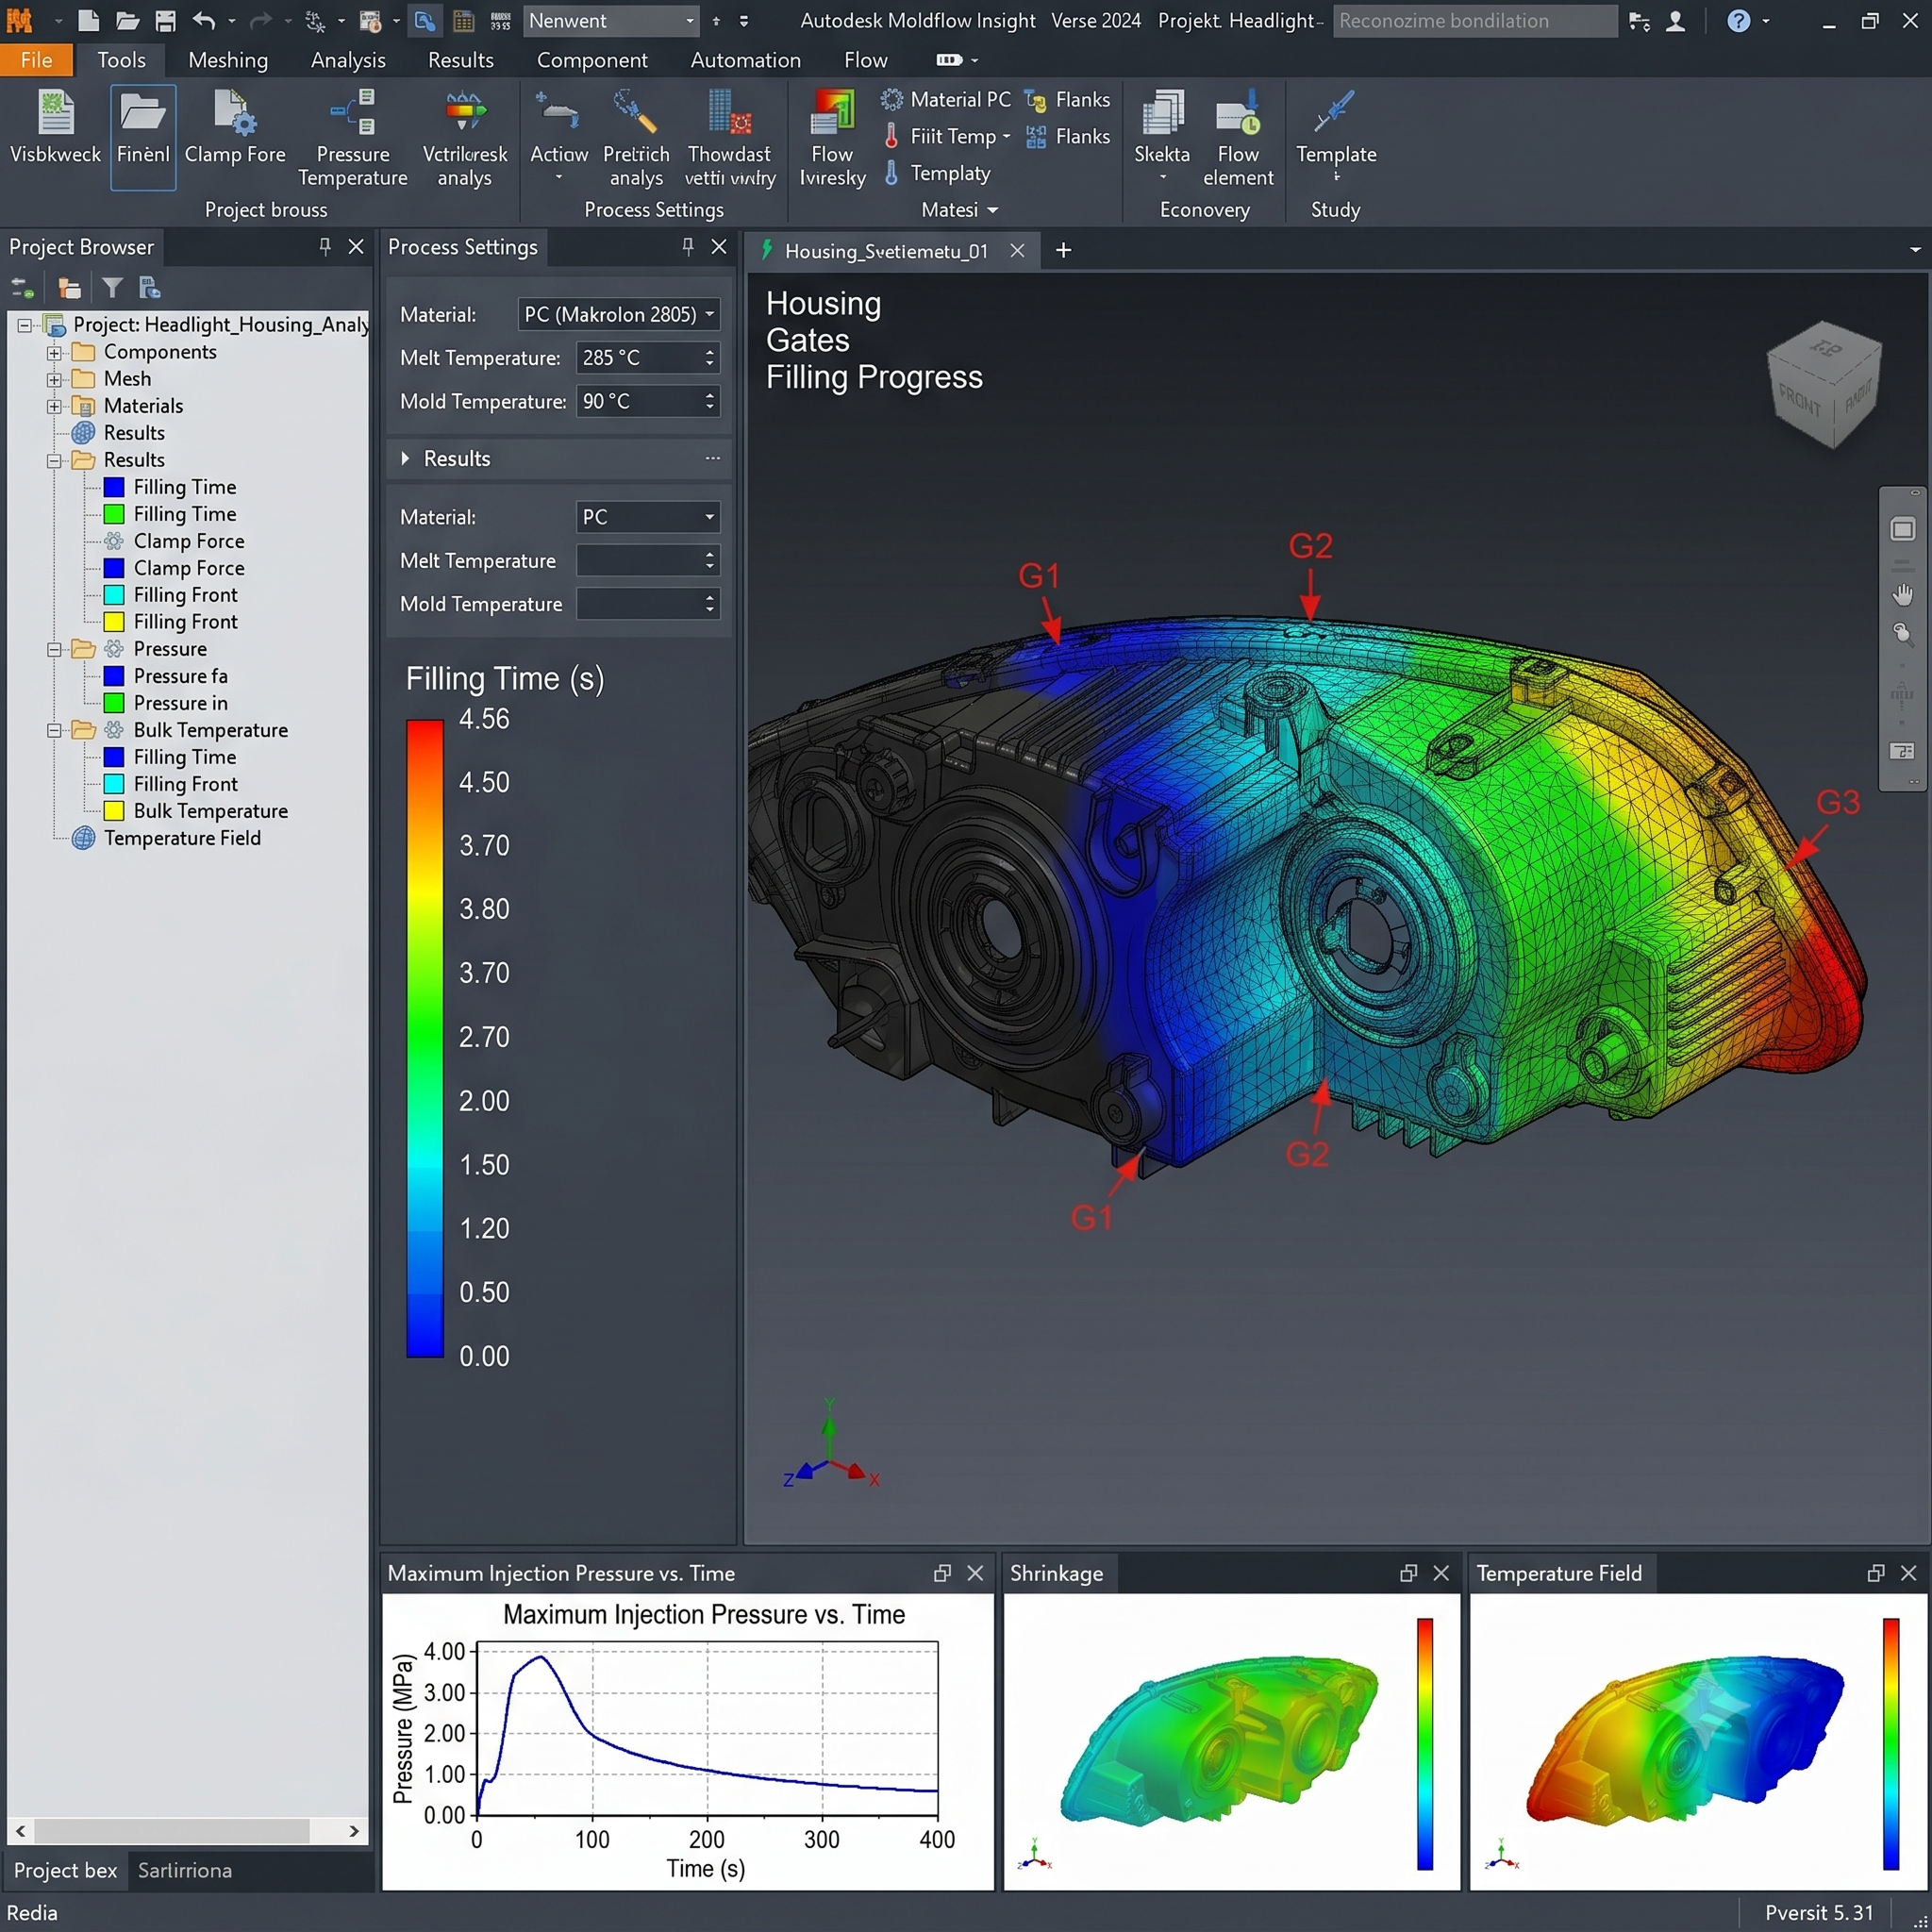Open the help question mark icon
1932x1932 pixels.
(1739, 21)
